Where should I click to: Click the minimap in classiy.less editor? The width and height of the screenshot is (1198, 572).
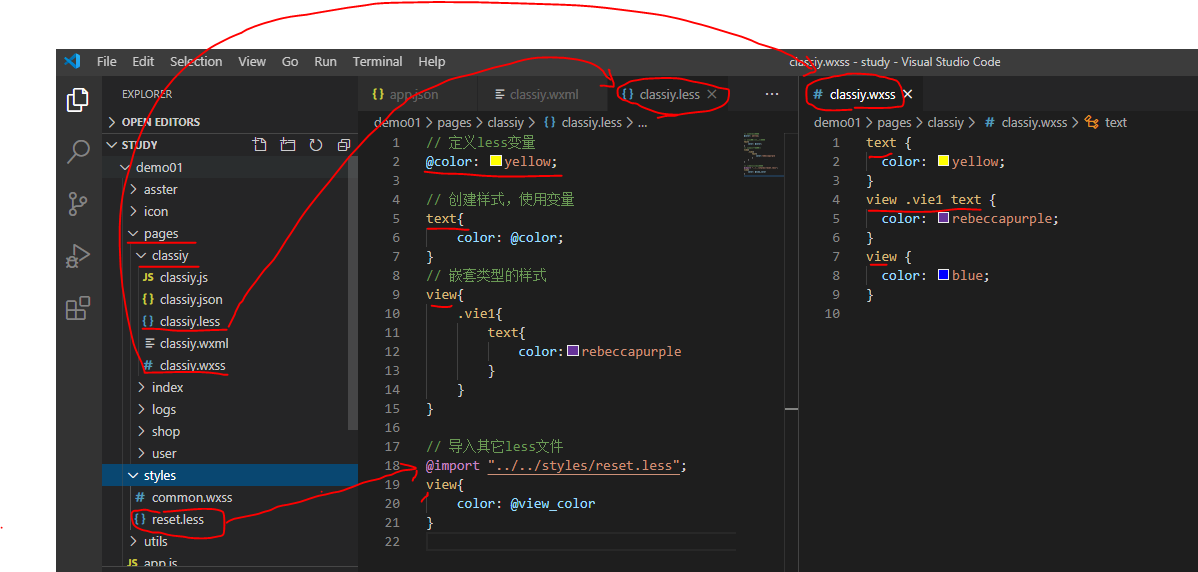point(762,155)
